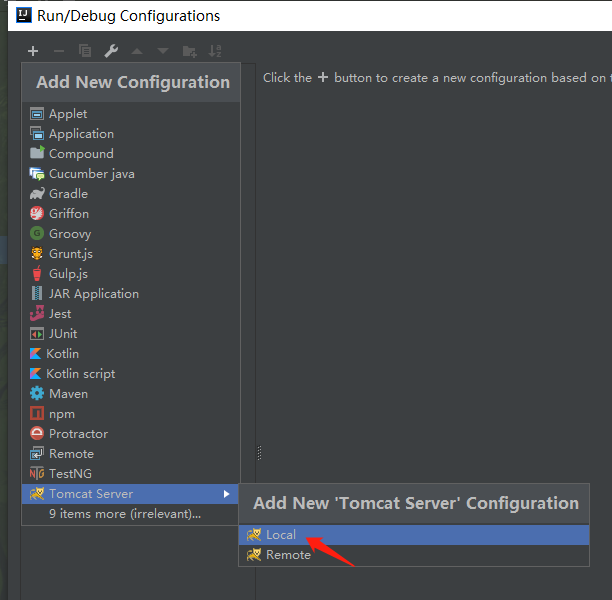Click the Applet icon in list
The width and height of the screenshot is (612, 600).
click(37, 114)
